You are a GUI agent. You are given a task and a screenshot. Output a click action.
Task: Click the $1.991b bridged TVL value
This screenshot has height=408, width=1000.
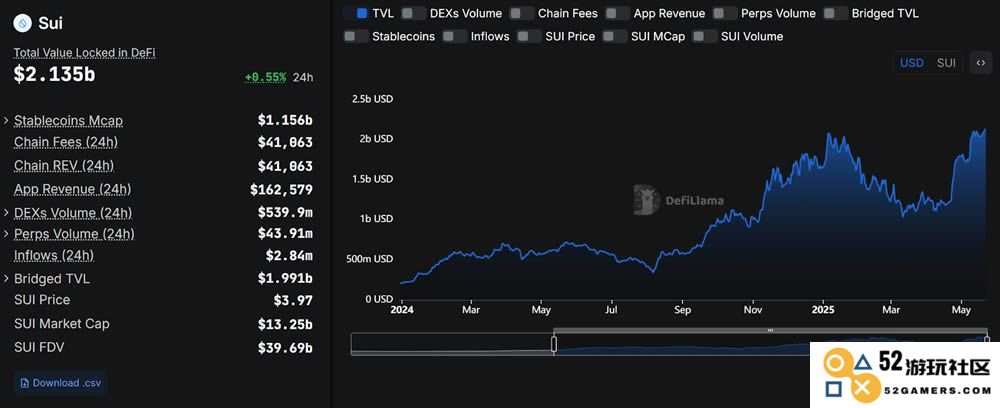pos(285,279)
